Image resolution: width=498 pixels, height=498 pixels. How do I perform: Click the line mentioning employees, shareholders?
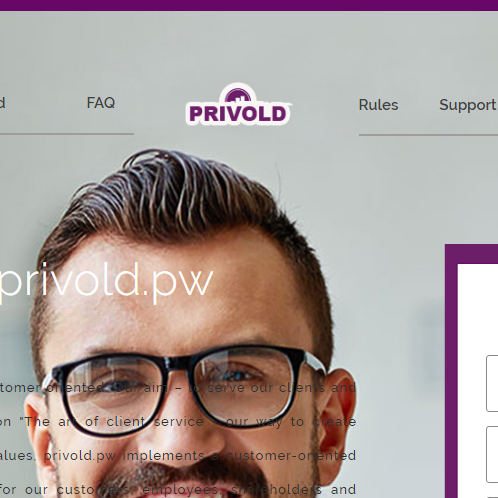pyautogui.click(x=178, y=490)
